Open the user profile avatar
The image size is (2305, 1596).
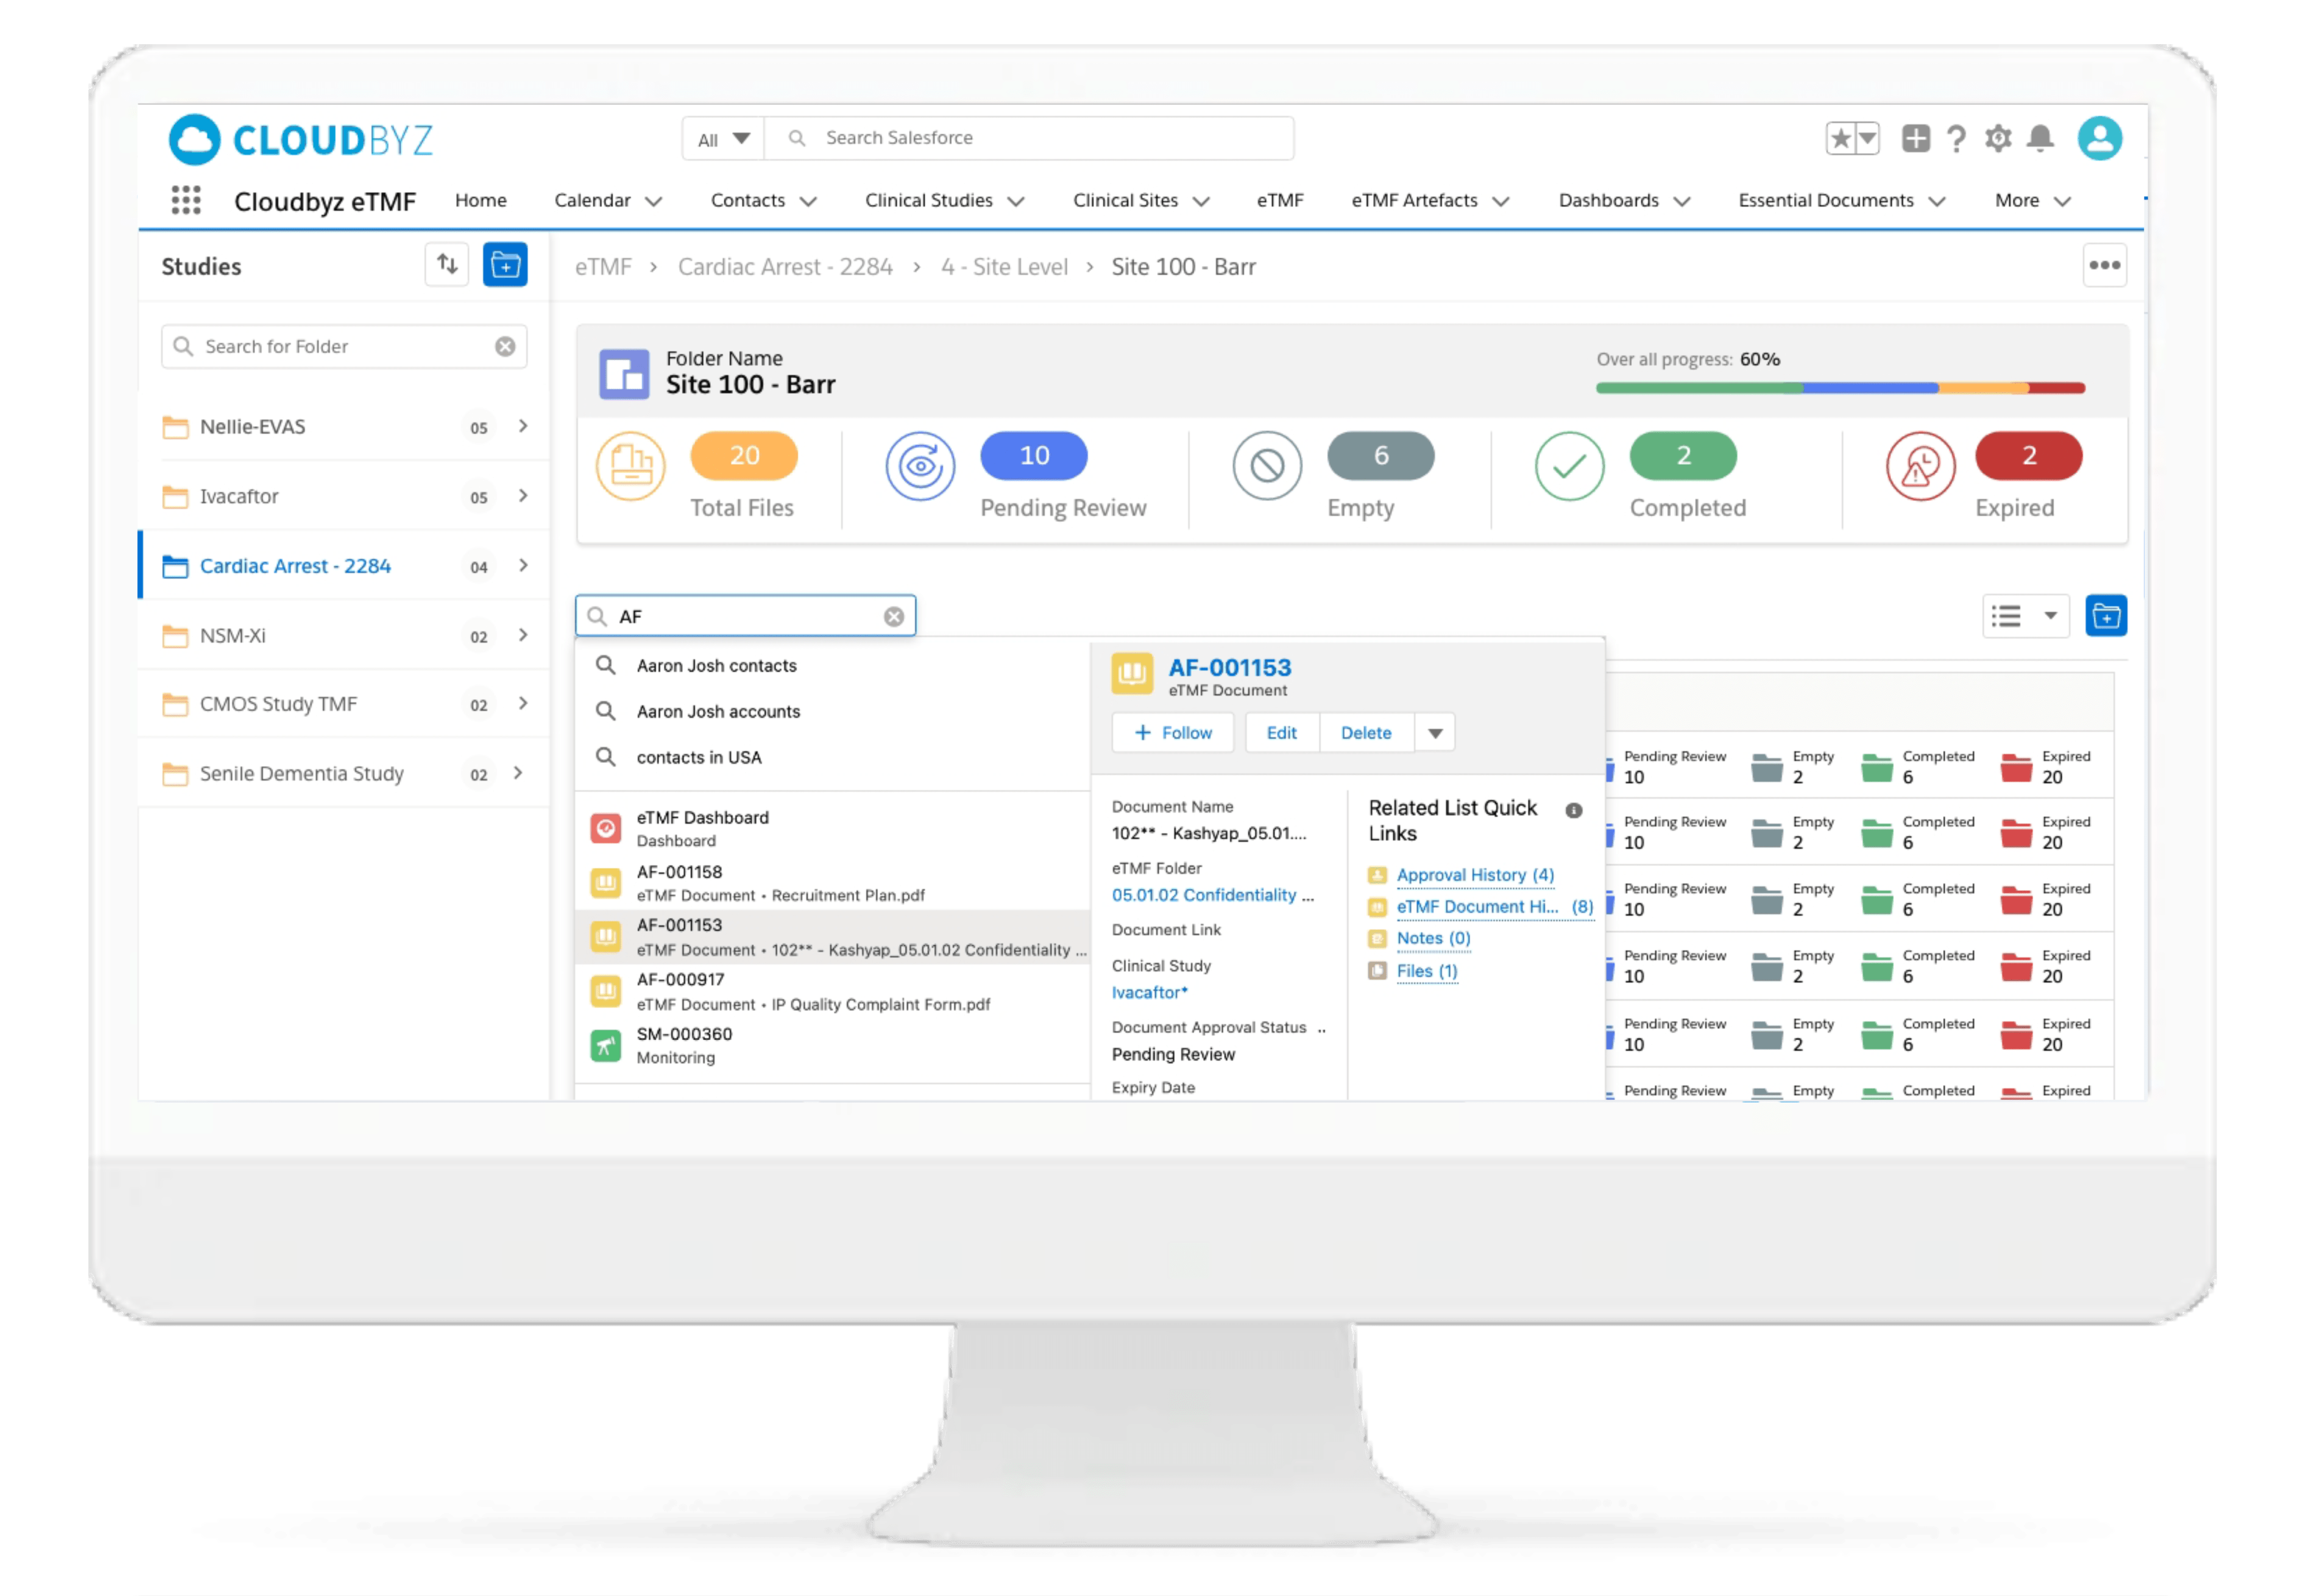[x=2099, y=138]
